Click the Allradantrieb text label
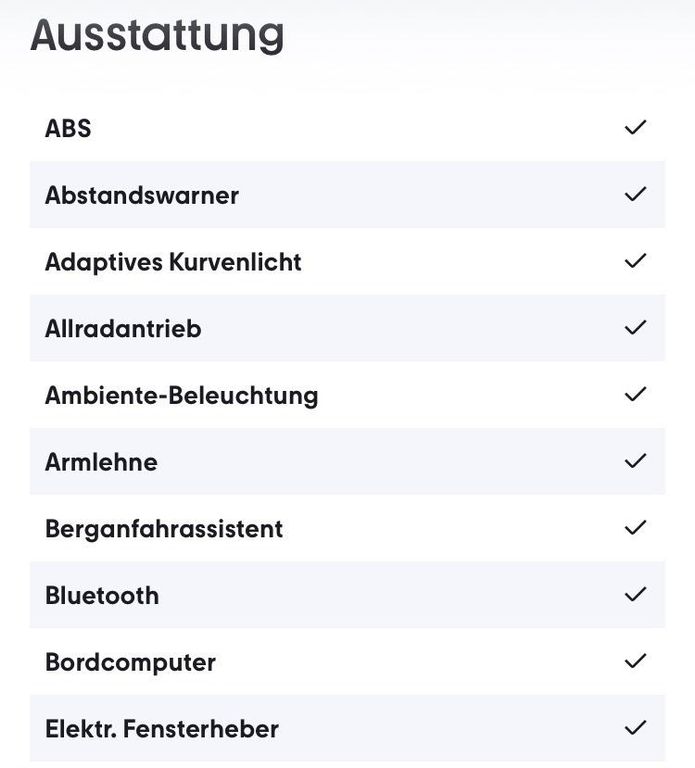The height and width of the screenshot is (768, 695). coord(123,329)
